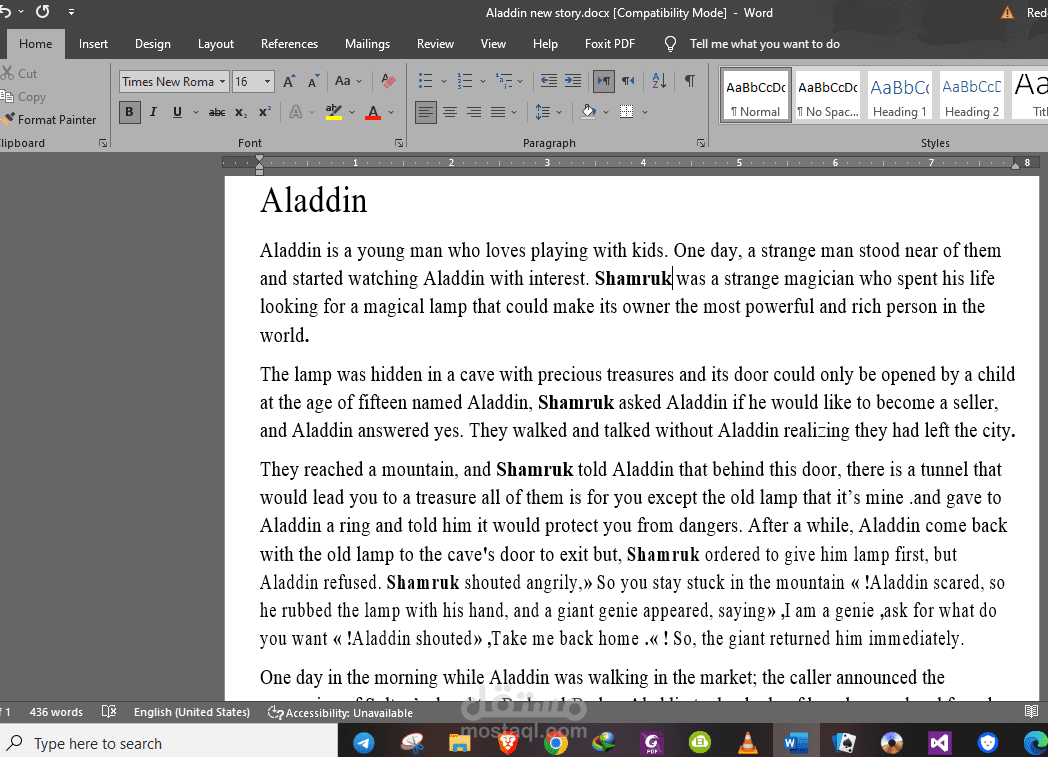The width and height of the screenshot is (1048, 757).
Task: Toggle Underline formatting button
Action: pos(177,112)
